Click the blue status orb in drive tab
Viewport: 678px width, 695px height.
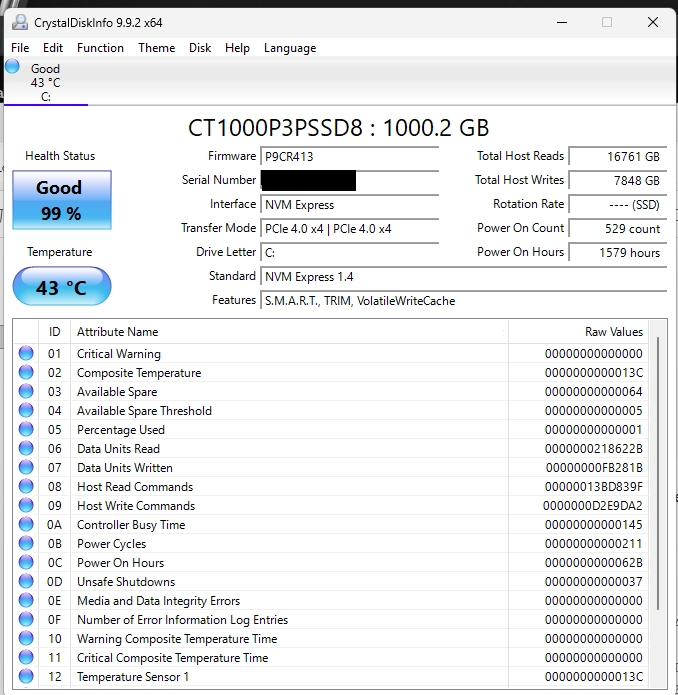click(12, 66)
